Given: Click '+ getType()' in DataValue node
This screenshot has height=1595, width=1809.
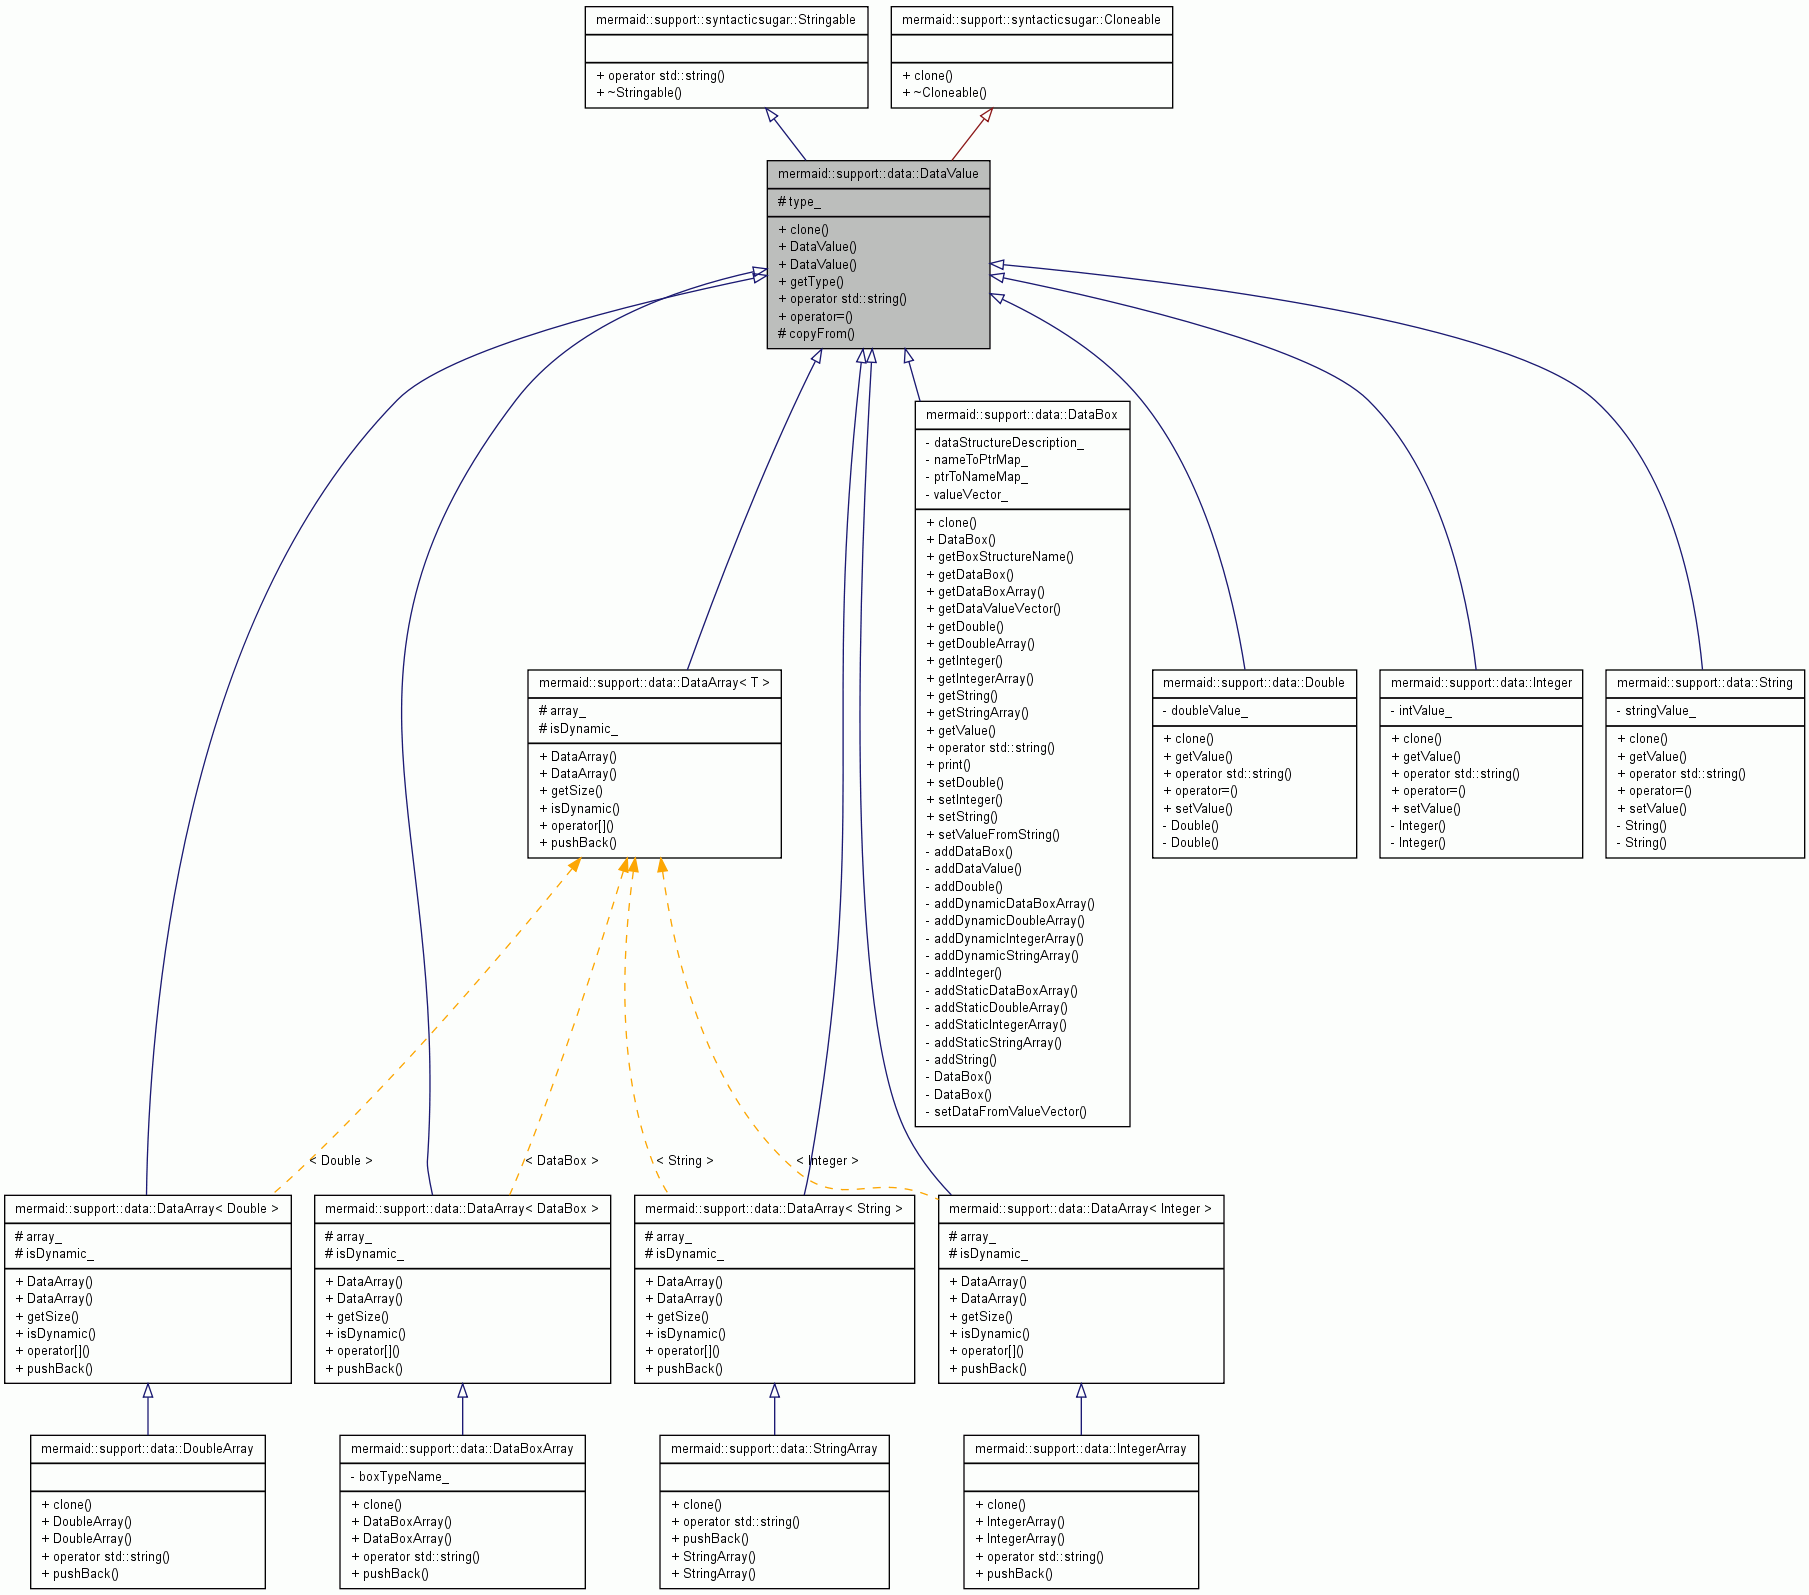Looking at the screenshot, I should pos(811,282).
